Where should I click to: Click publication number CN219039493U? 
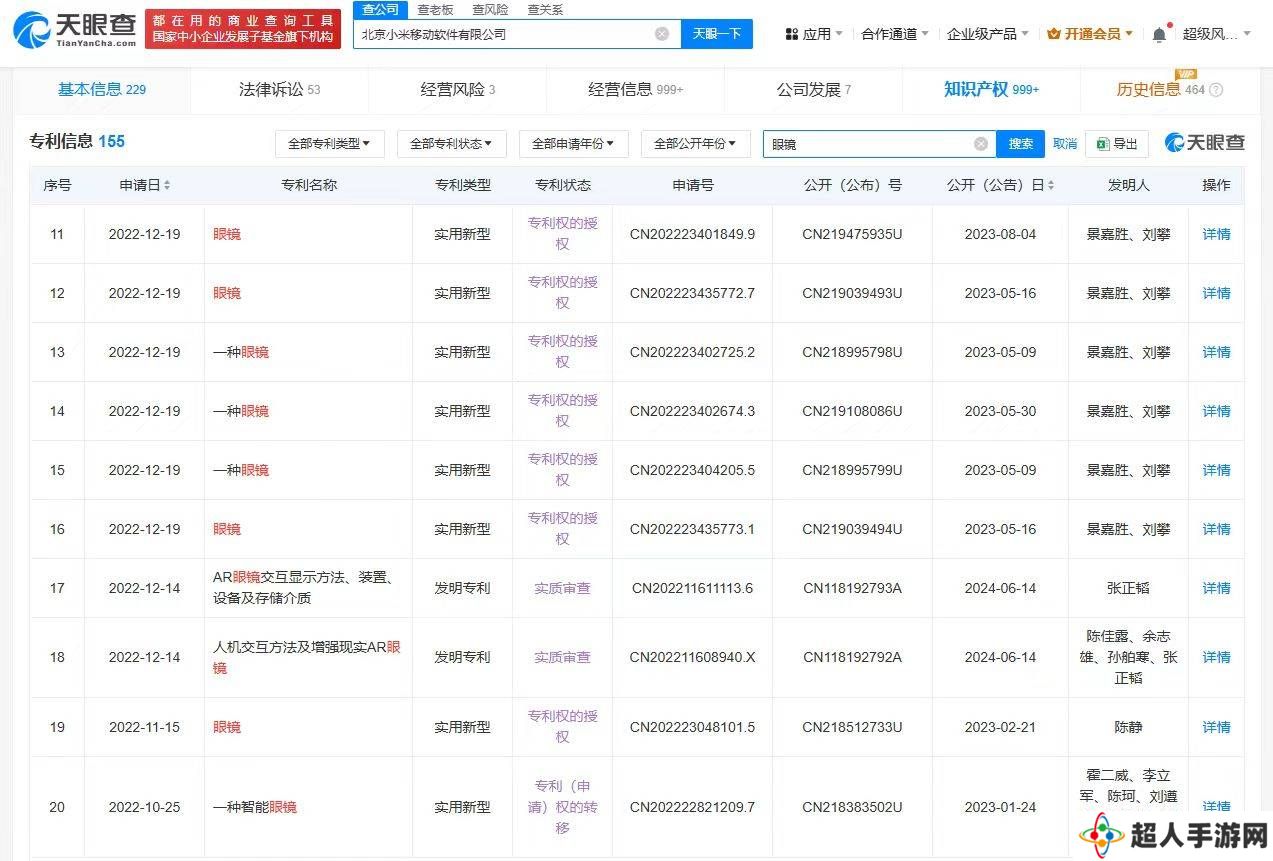pos(852,293)
